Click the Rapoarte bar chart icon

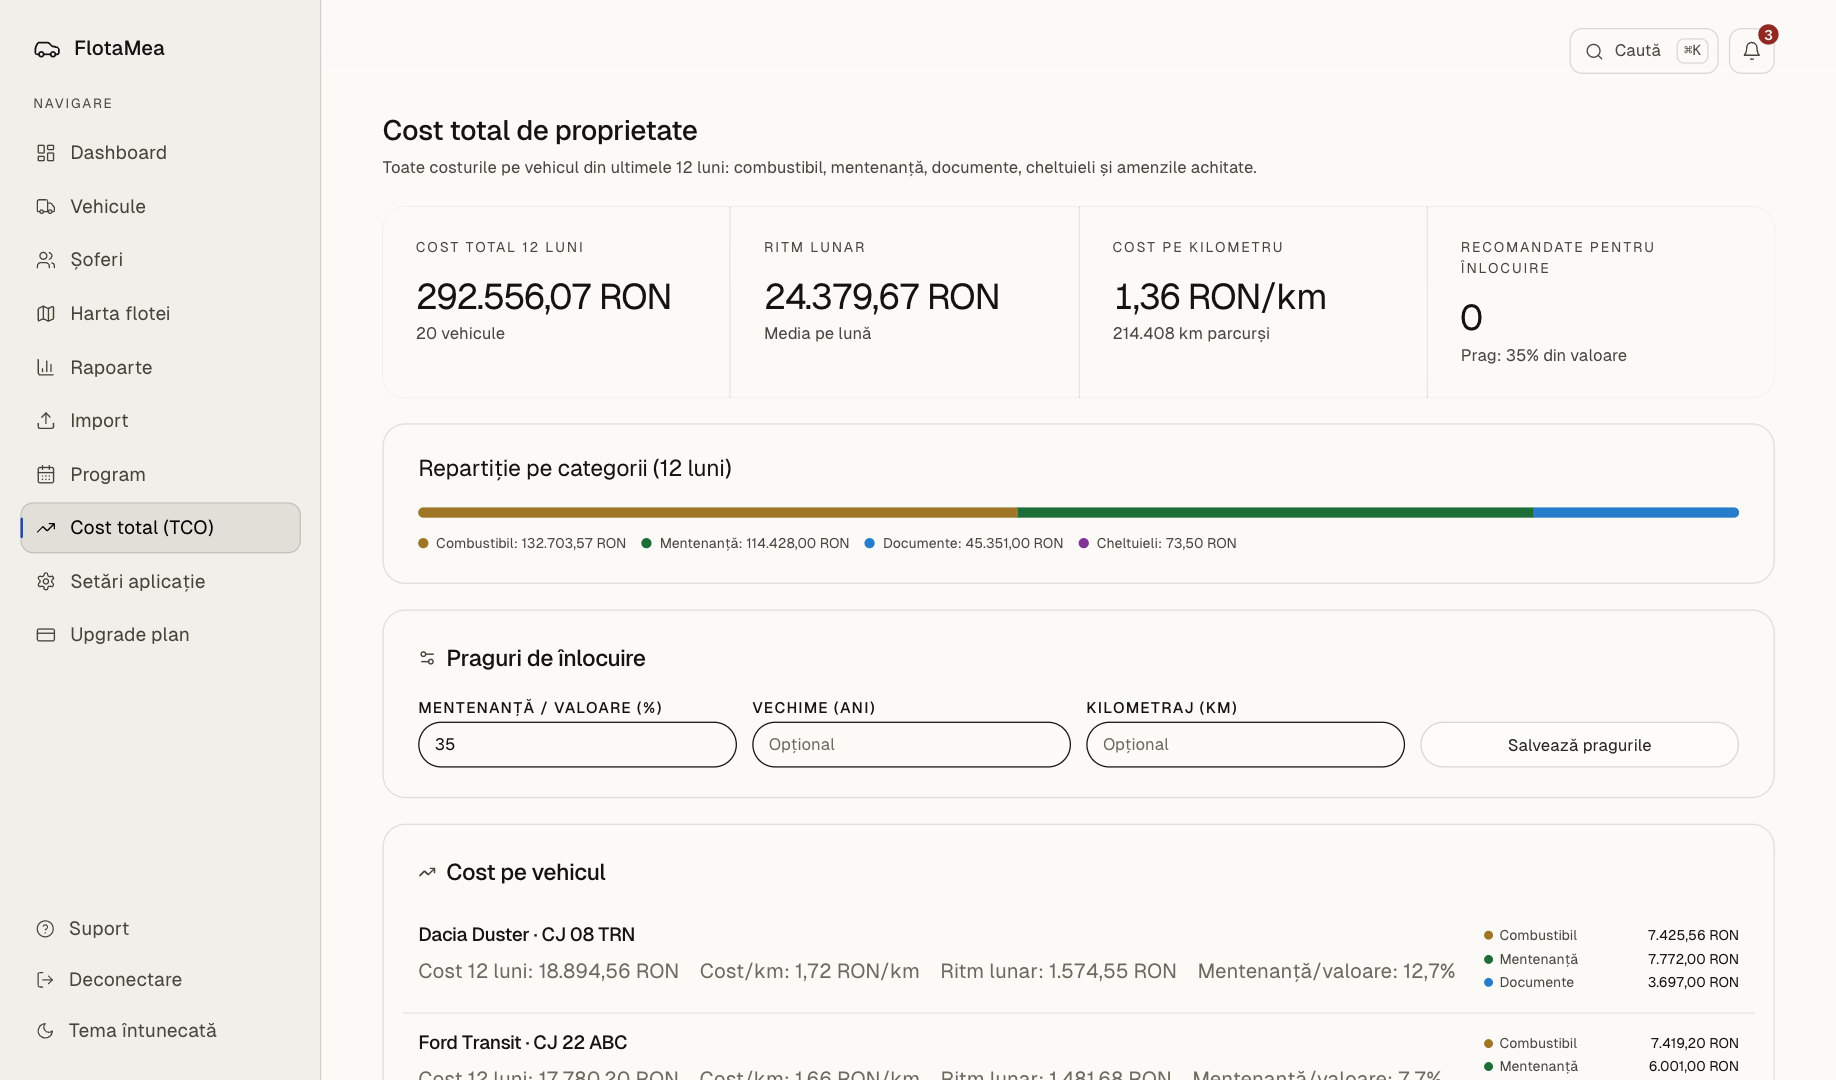coord(46,367)
